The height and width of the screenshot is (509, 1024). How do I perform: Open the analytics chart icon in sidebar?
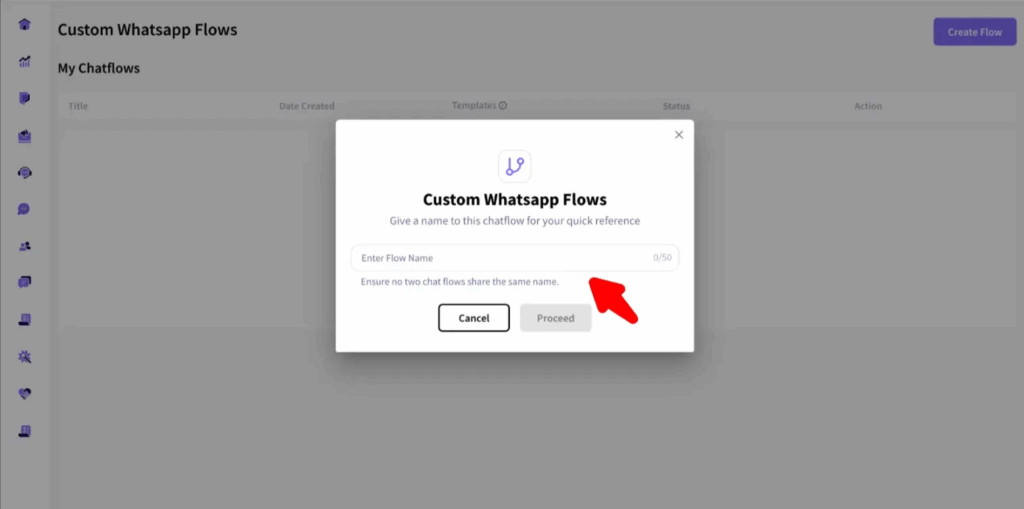tap(25, 62)
